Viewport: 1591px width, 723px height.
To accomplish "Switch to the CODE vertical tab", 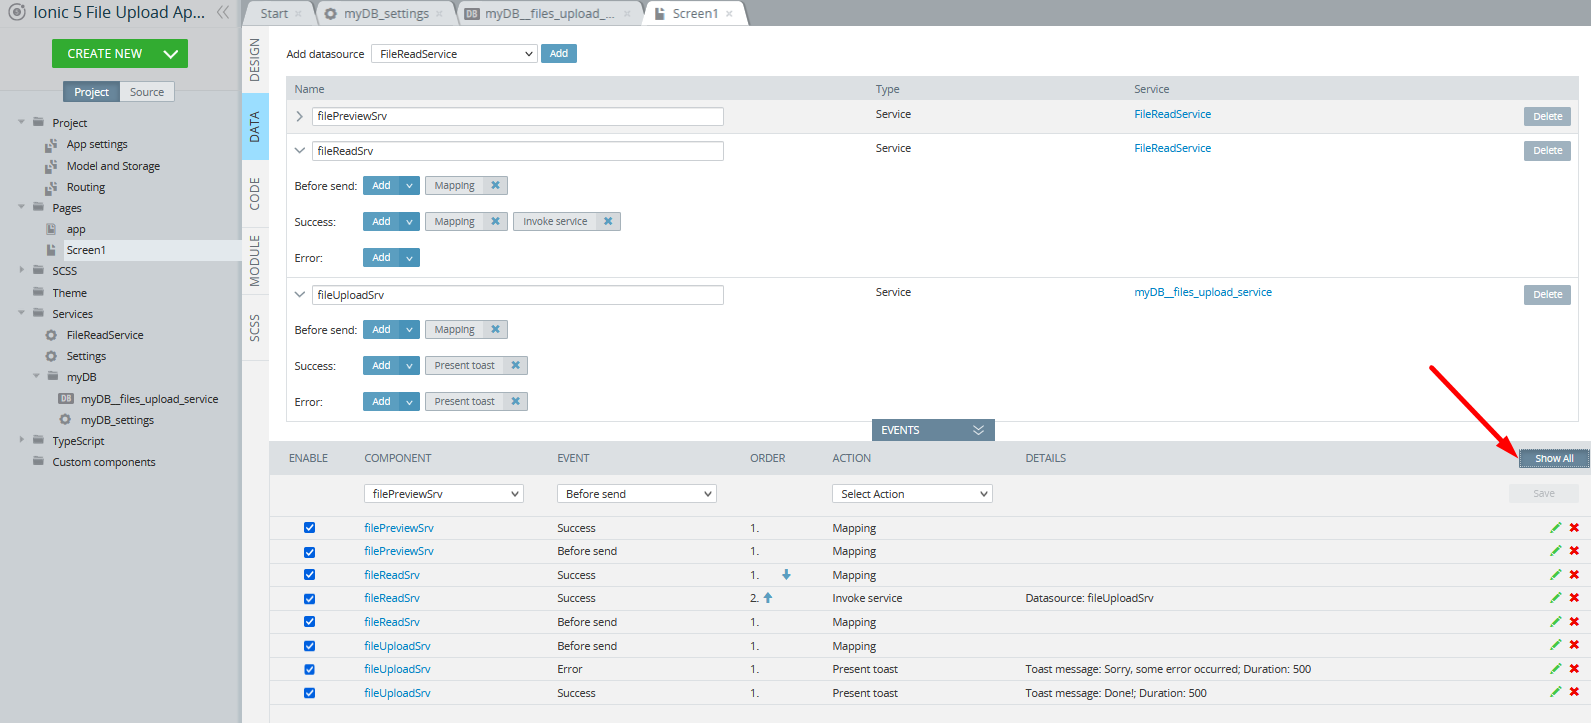I will pyautogui.click(x=255, y=194).
